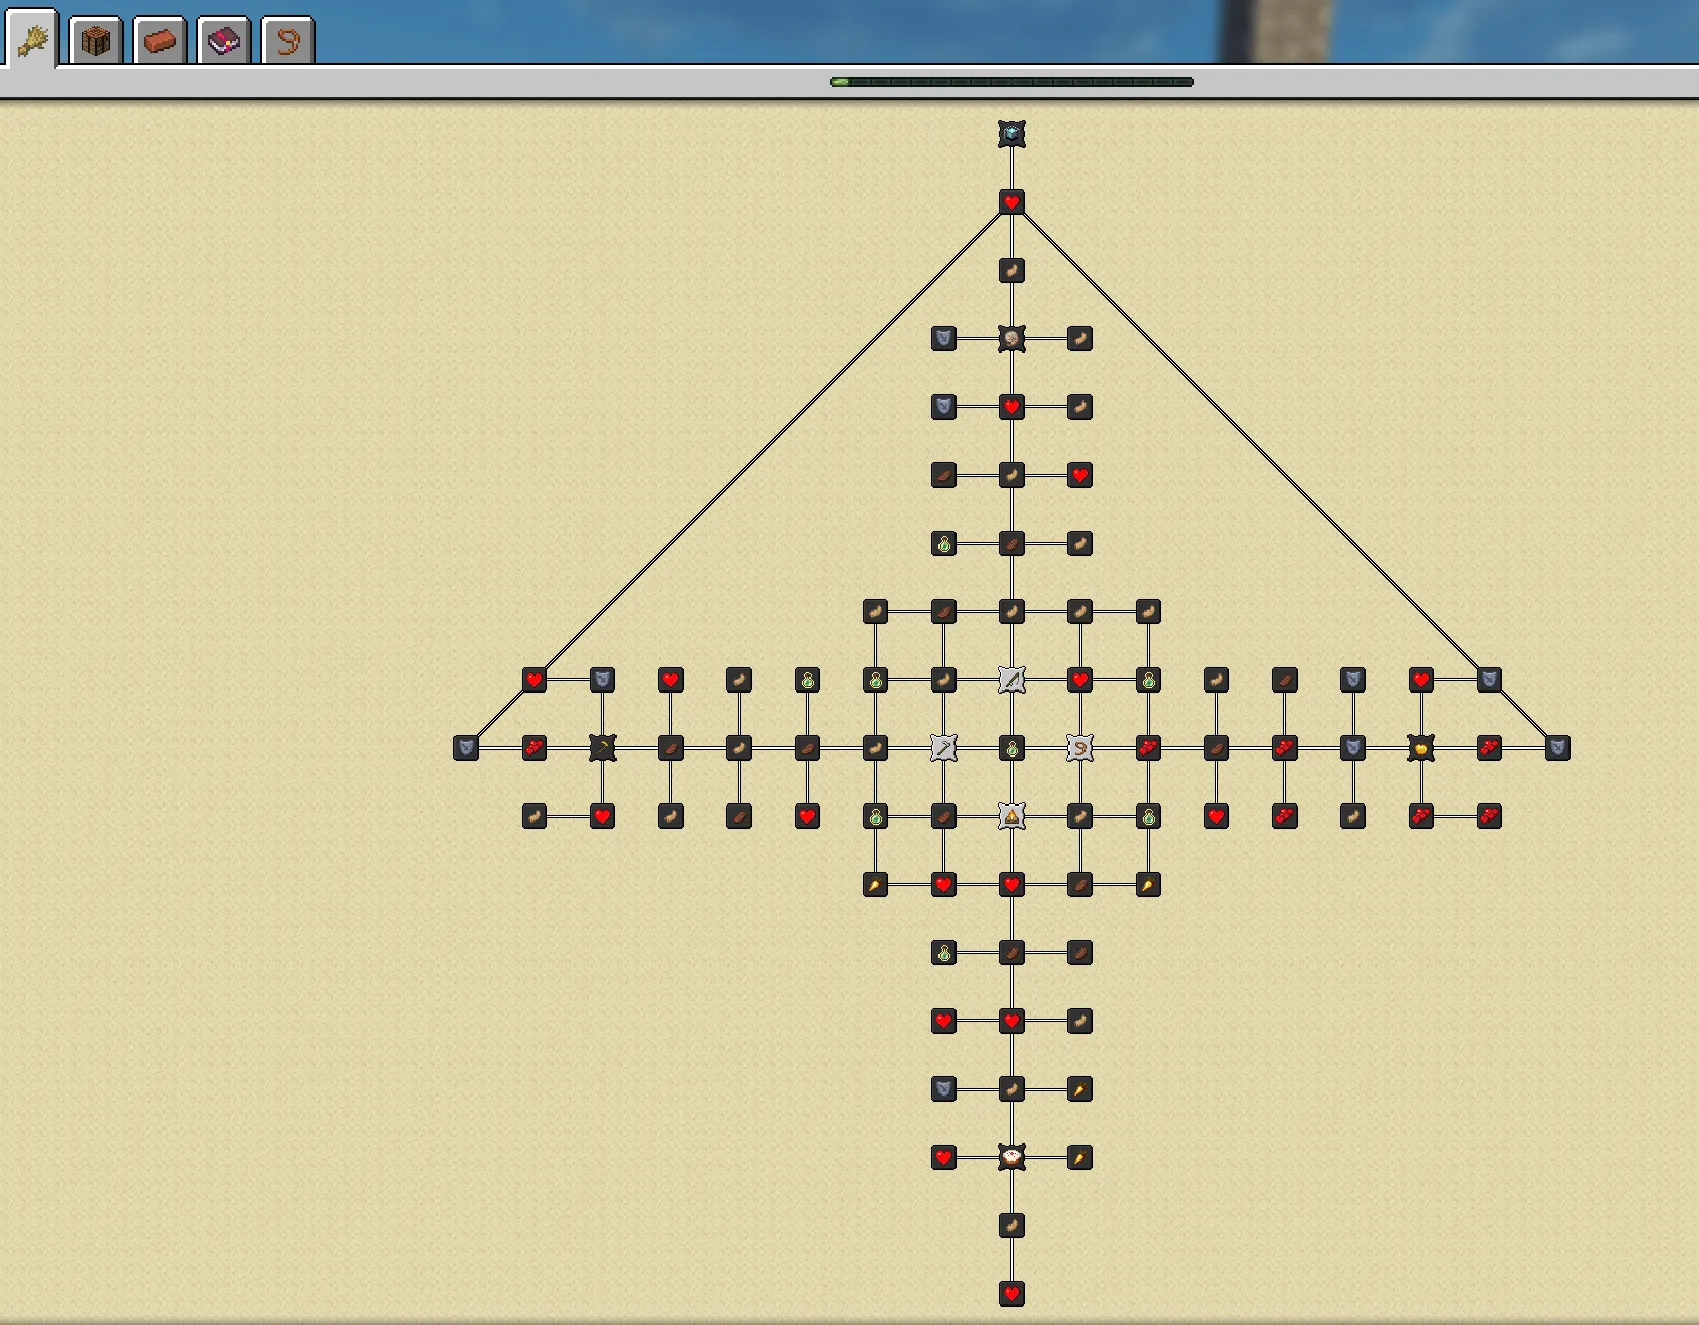The width and height of the screenshot is (1699, 1325).
Task: Activate the campfire skill node
Action: tap(1012, 816)
